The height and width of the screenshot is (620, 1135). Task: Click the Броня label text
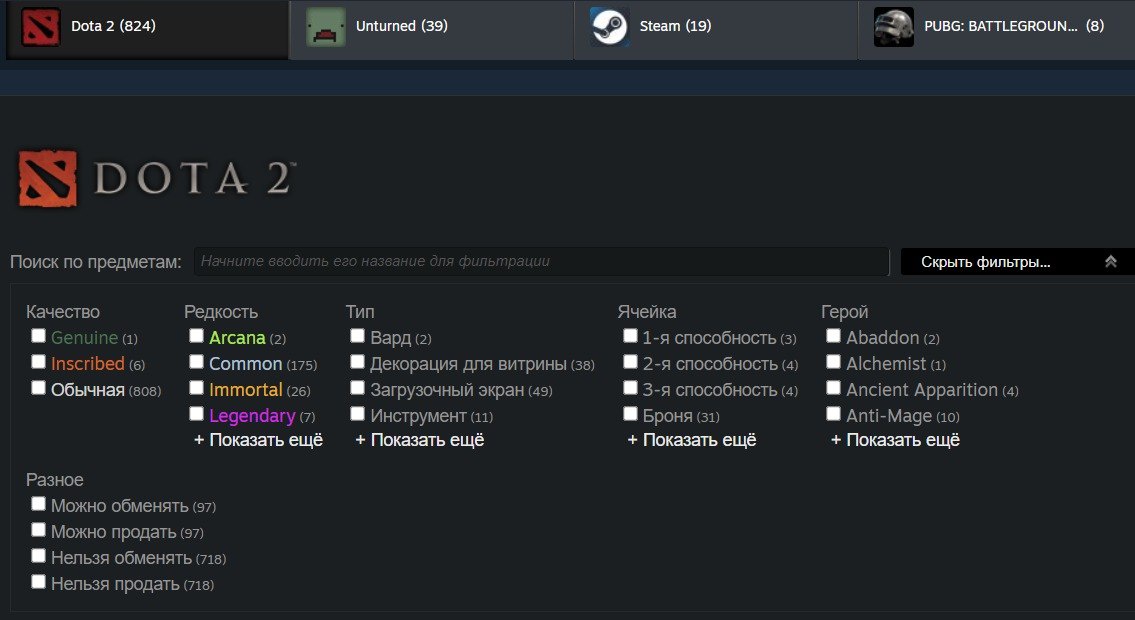667,416
